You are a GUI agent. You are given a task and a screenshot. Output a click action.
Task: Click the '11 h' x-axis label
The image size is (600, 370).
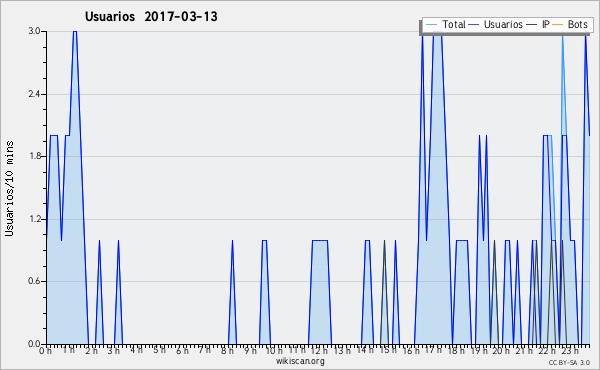tap(297, 351)
